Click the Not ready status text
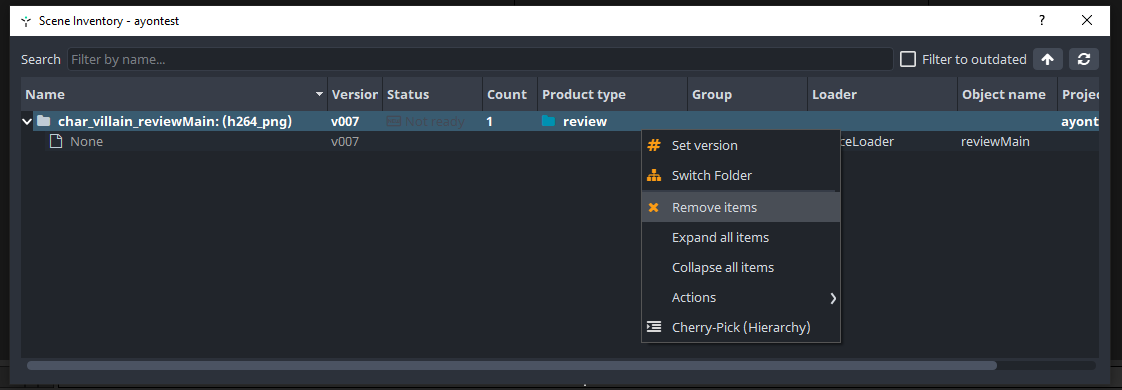Image resolution: width=1122 pixels, height=390 pixels. click(434, 122)
